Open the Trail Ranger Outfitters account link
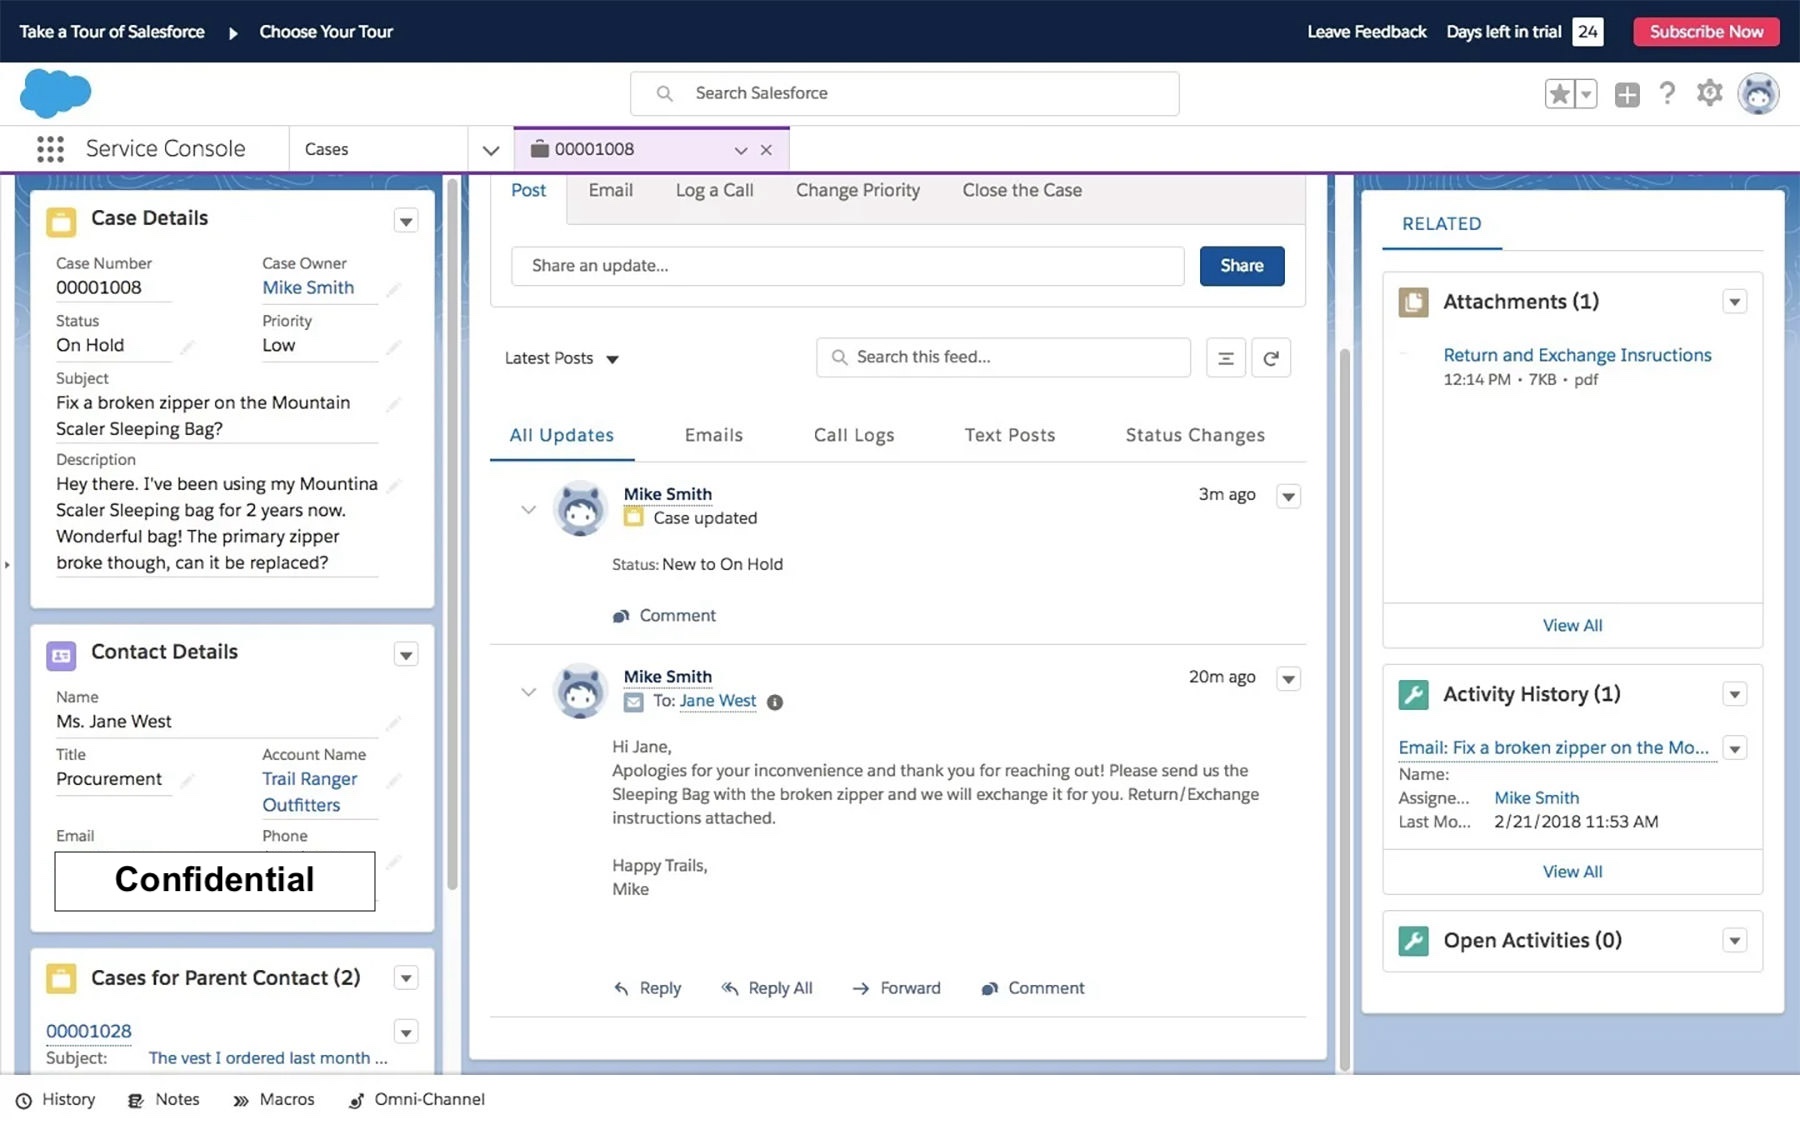 (x=310, y=792)
